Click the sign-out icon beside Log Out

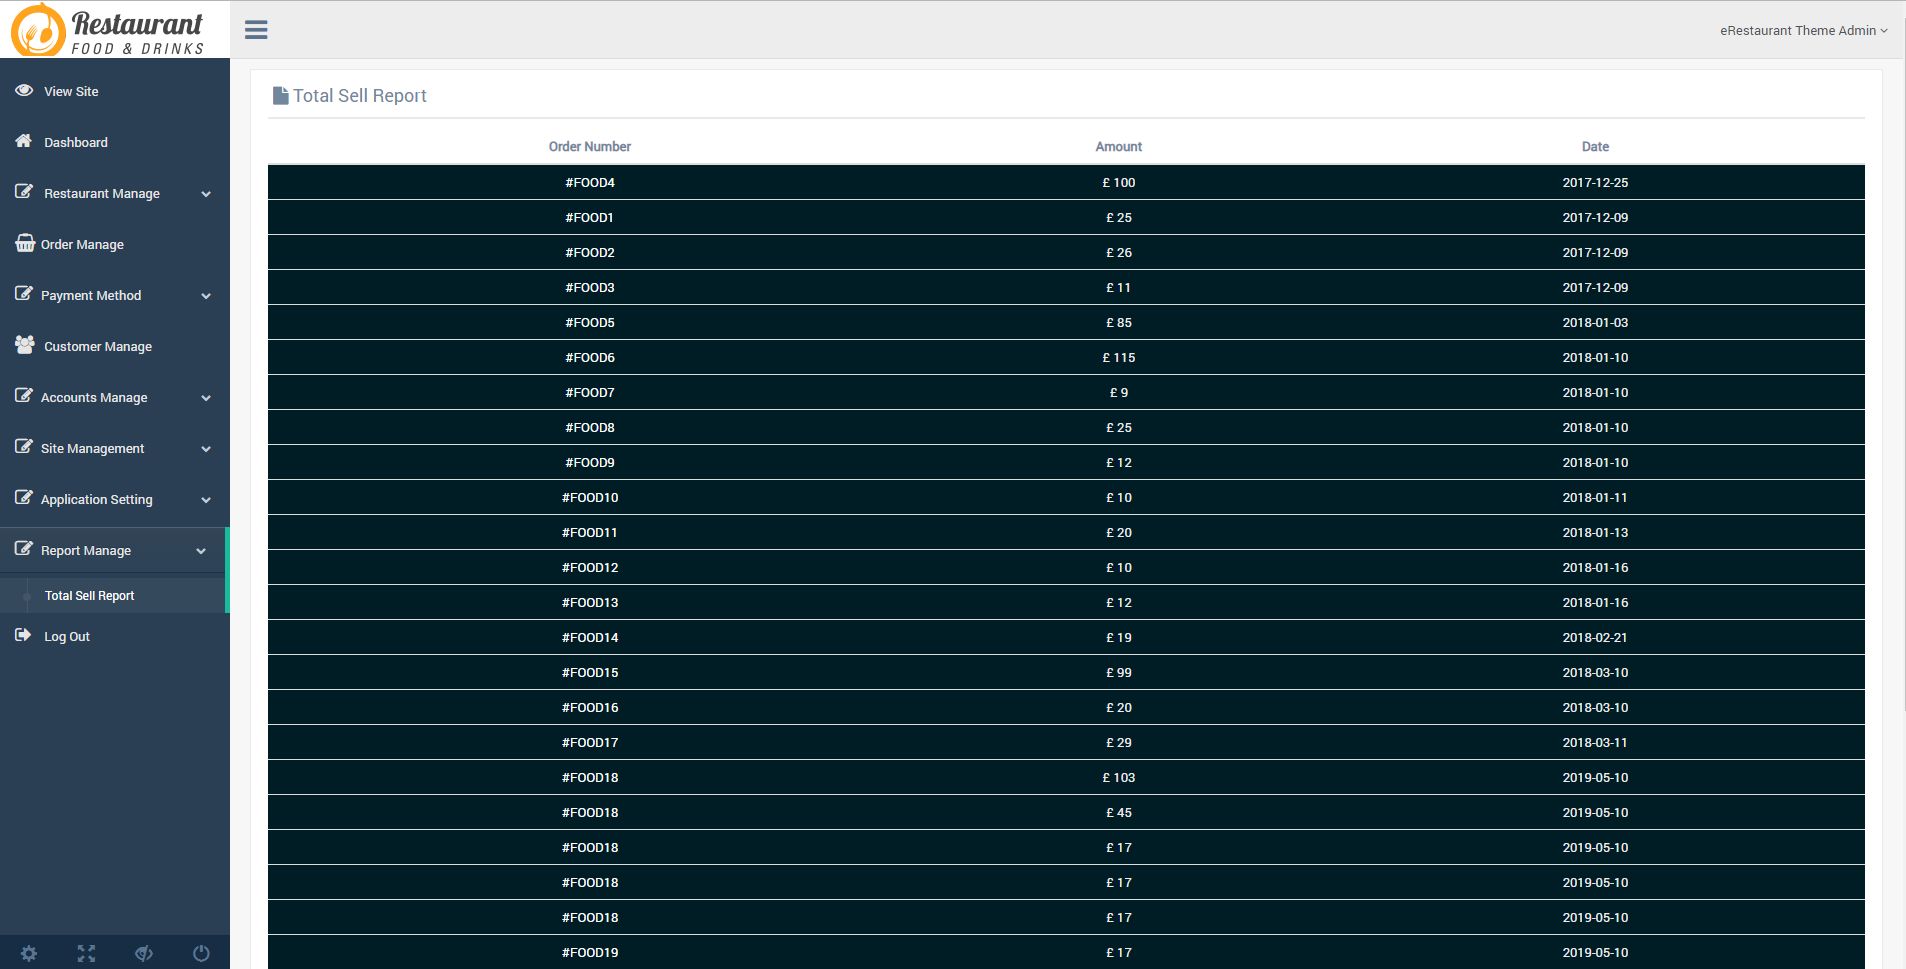pos(24,635)
